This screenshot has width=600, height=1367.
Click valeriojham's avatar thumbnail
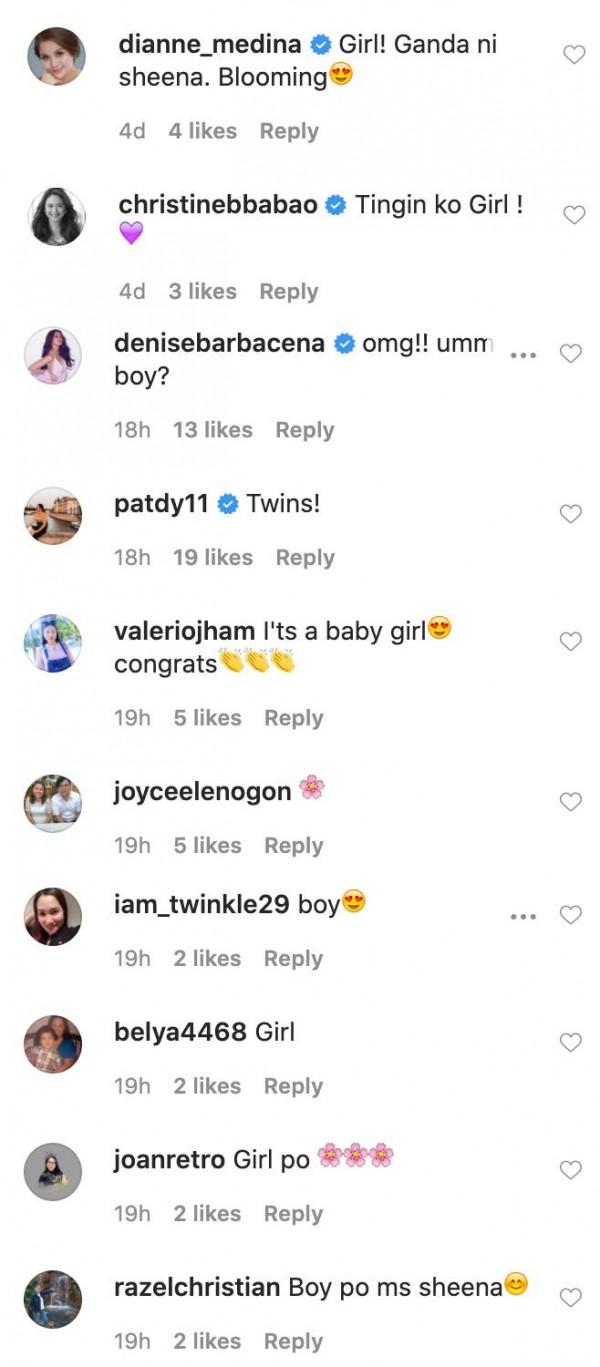pos(52,643)
